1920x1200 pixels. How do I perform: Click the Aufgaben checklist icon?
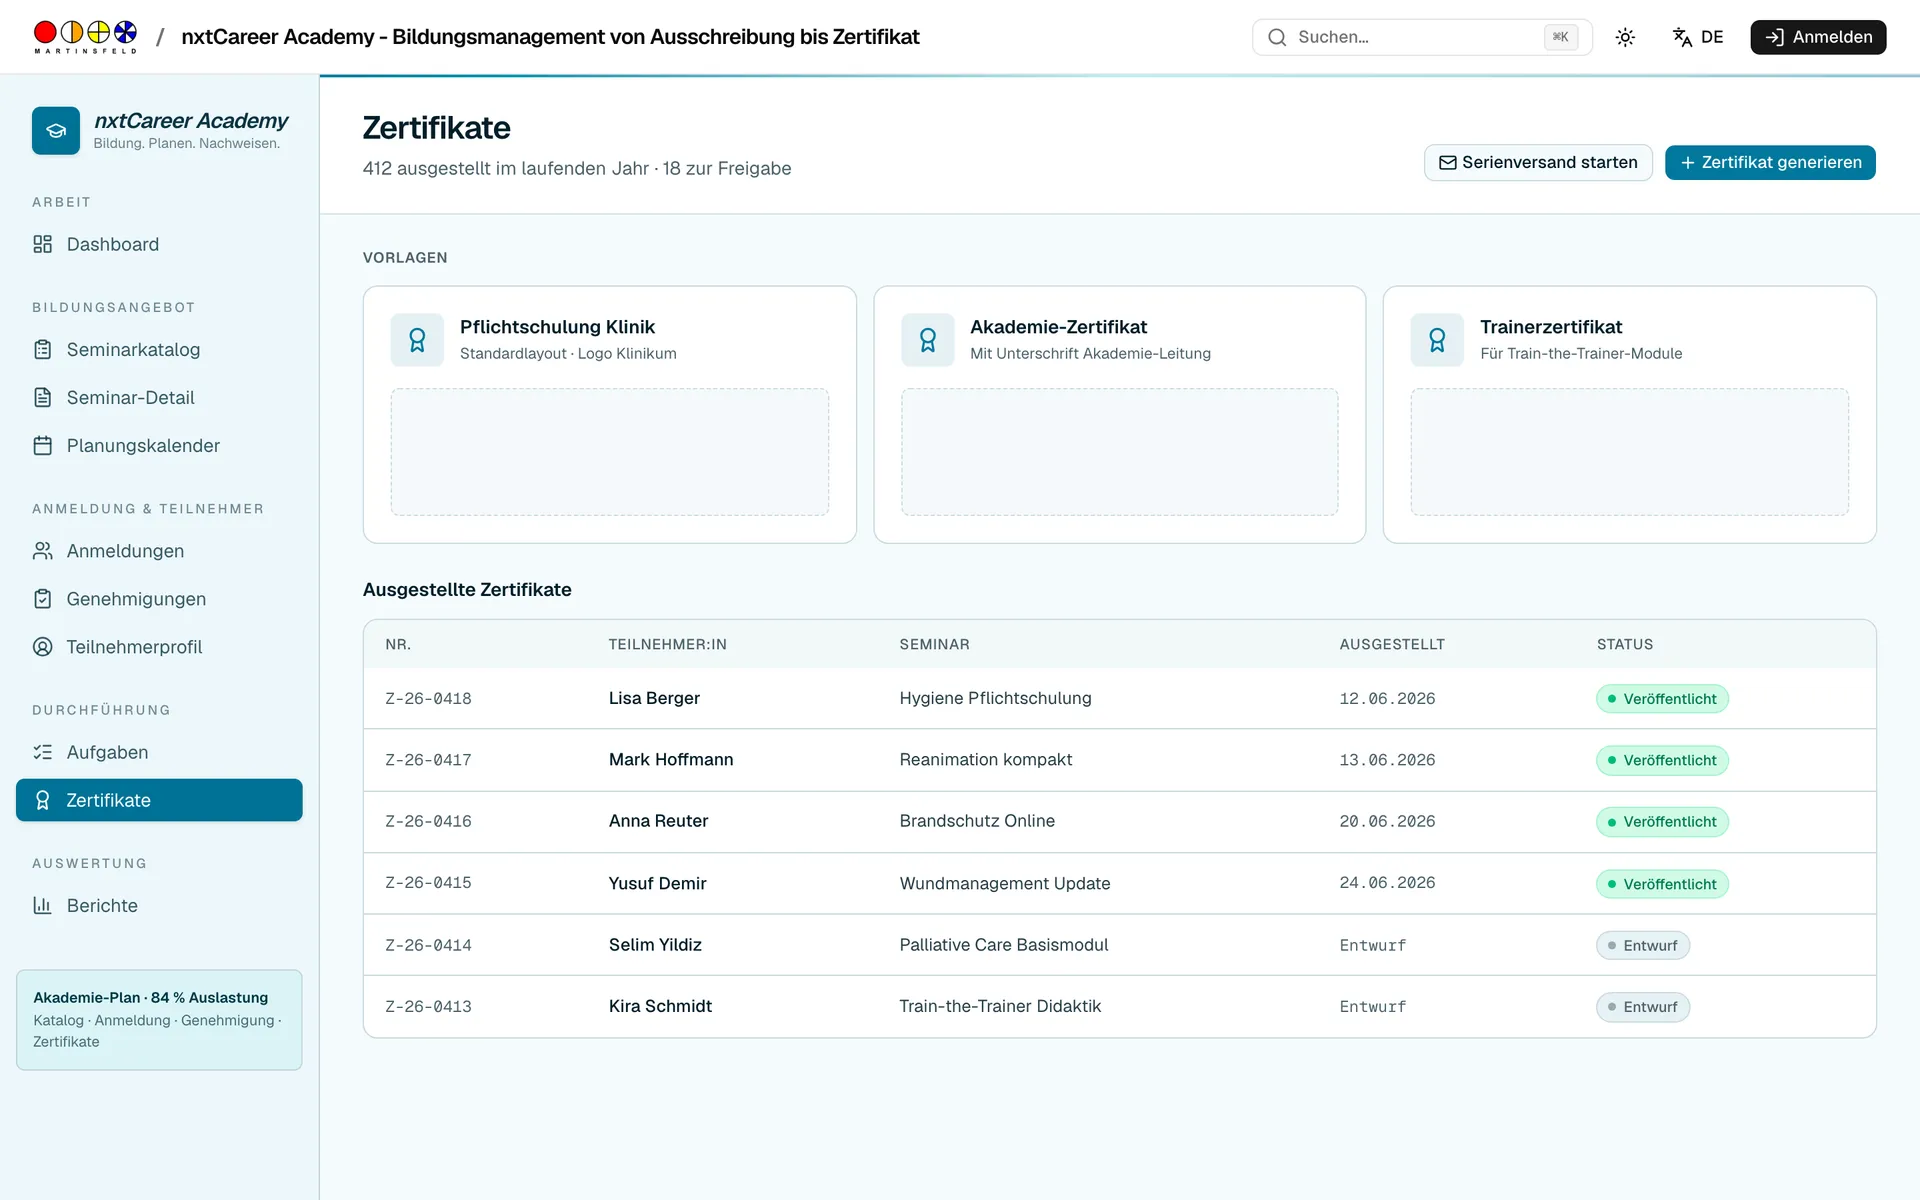click(42, 752)
